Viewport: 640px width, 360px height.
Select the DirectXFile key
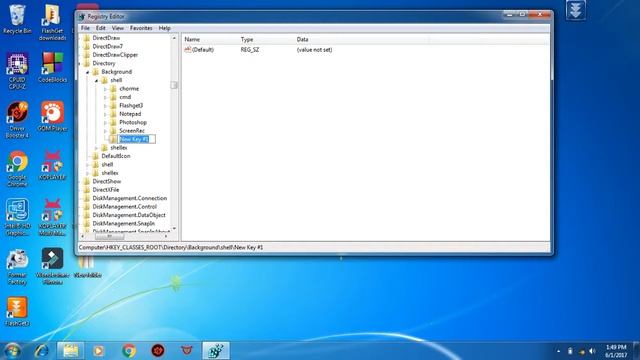[106, 190]
